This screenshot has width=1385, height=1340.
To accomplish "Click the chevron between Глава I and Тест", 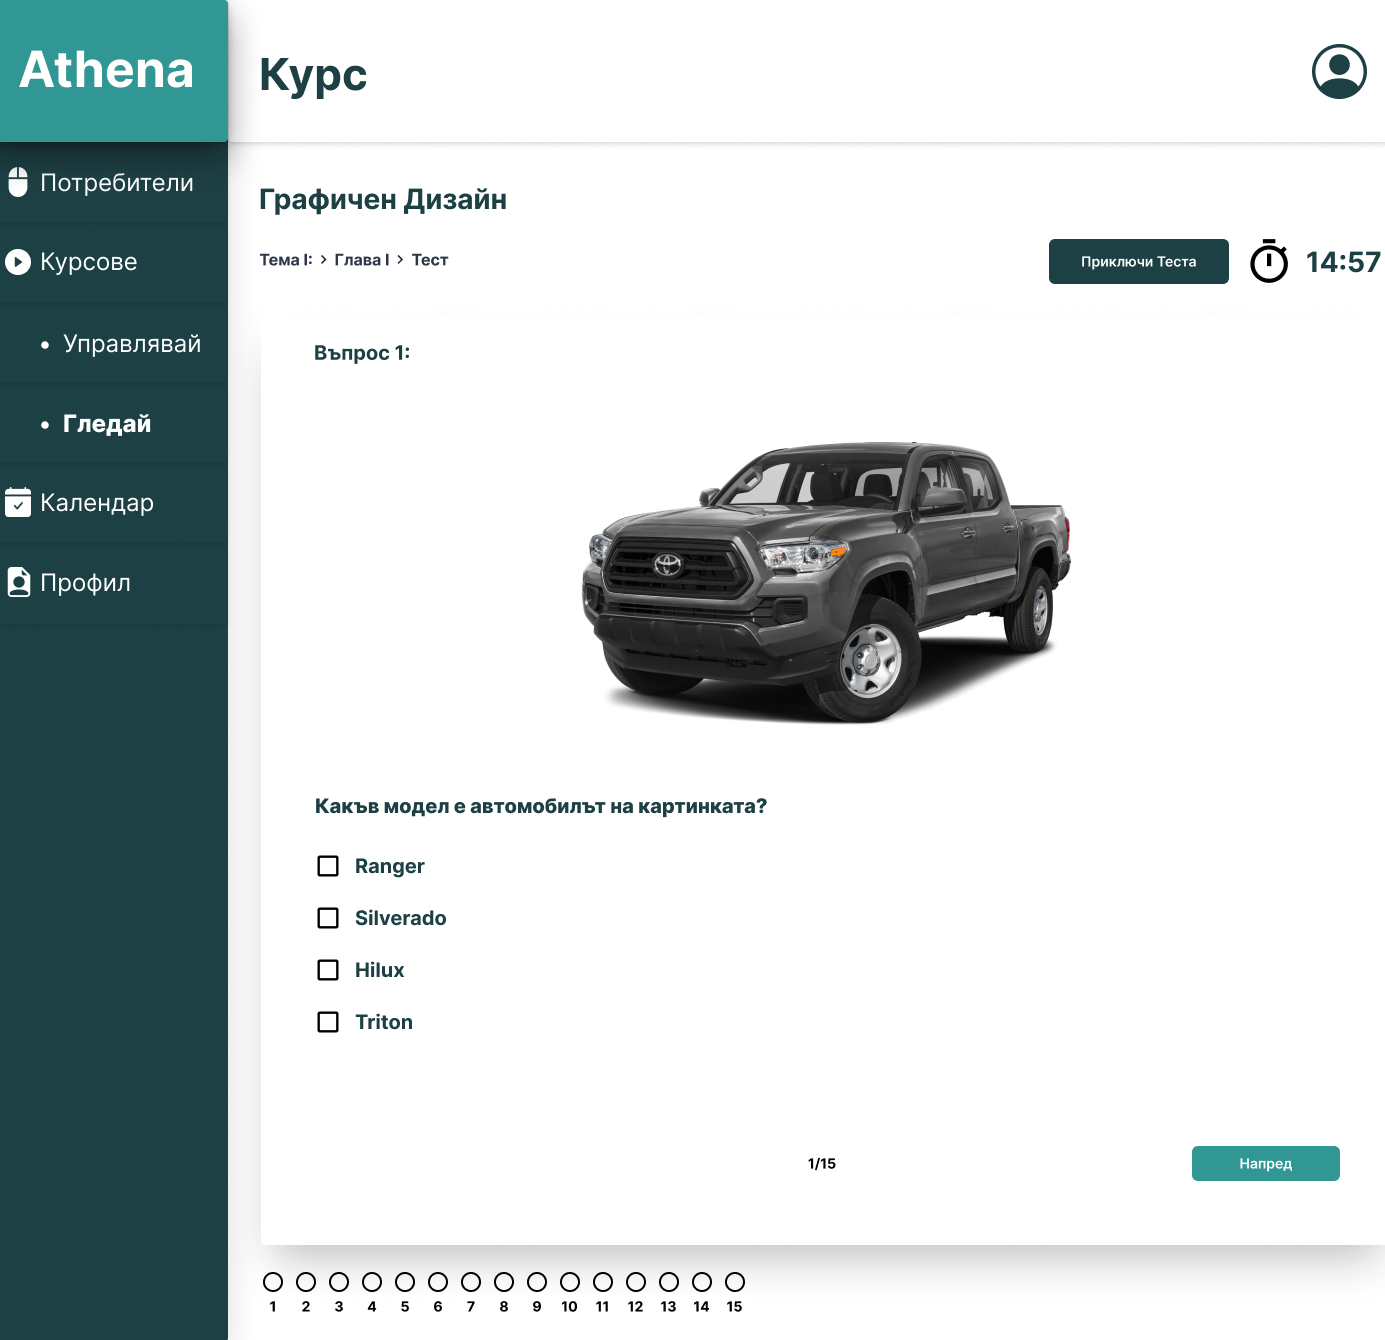I will click(x=399, y=260).
